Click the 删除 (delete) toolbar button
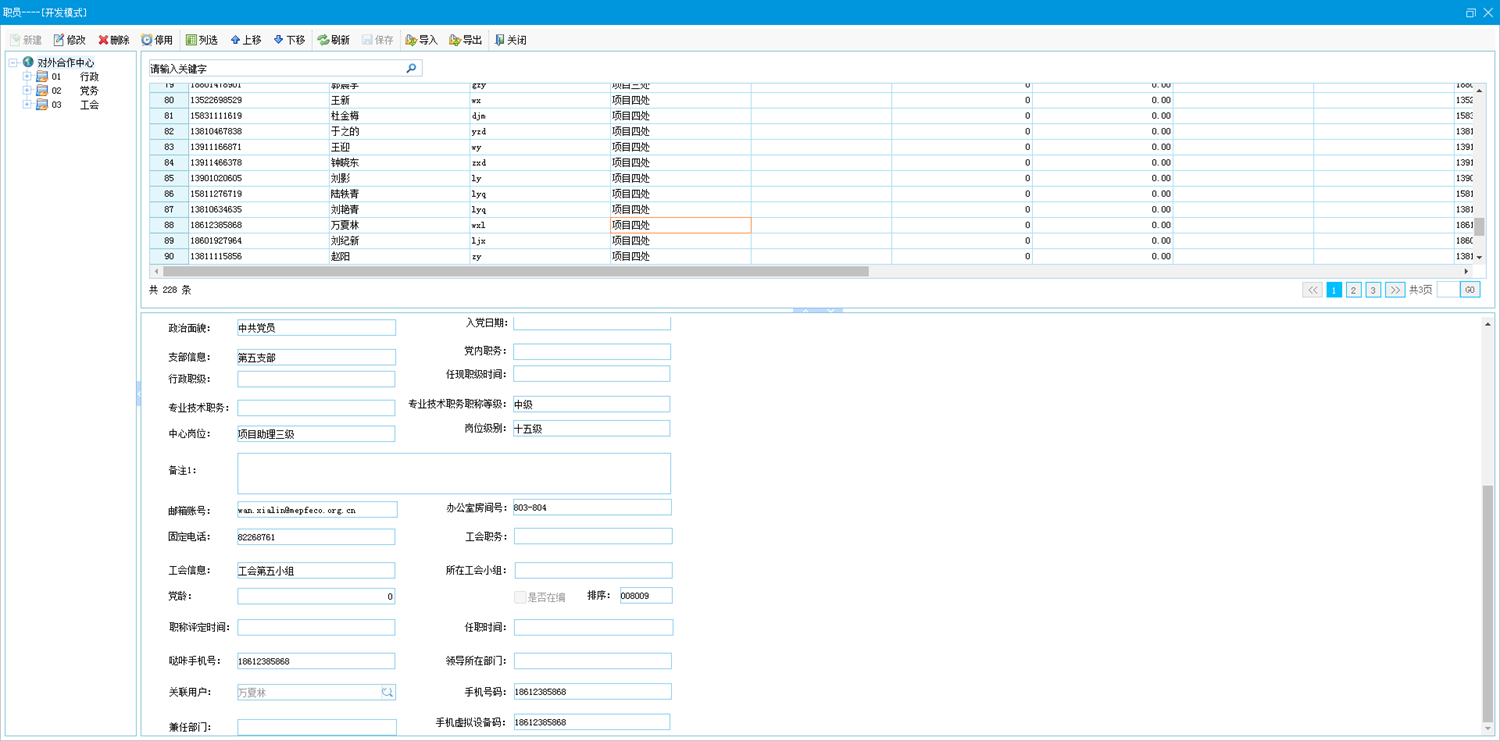 pyautogui.click(x=113, y=40)
